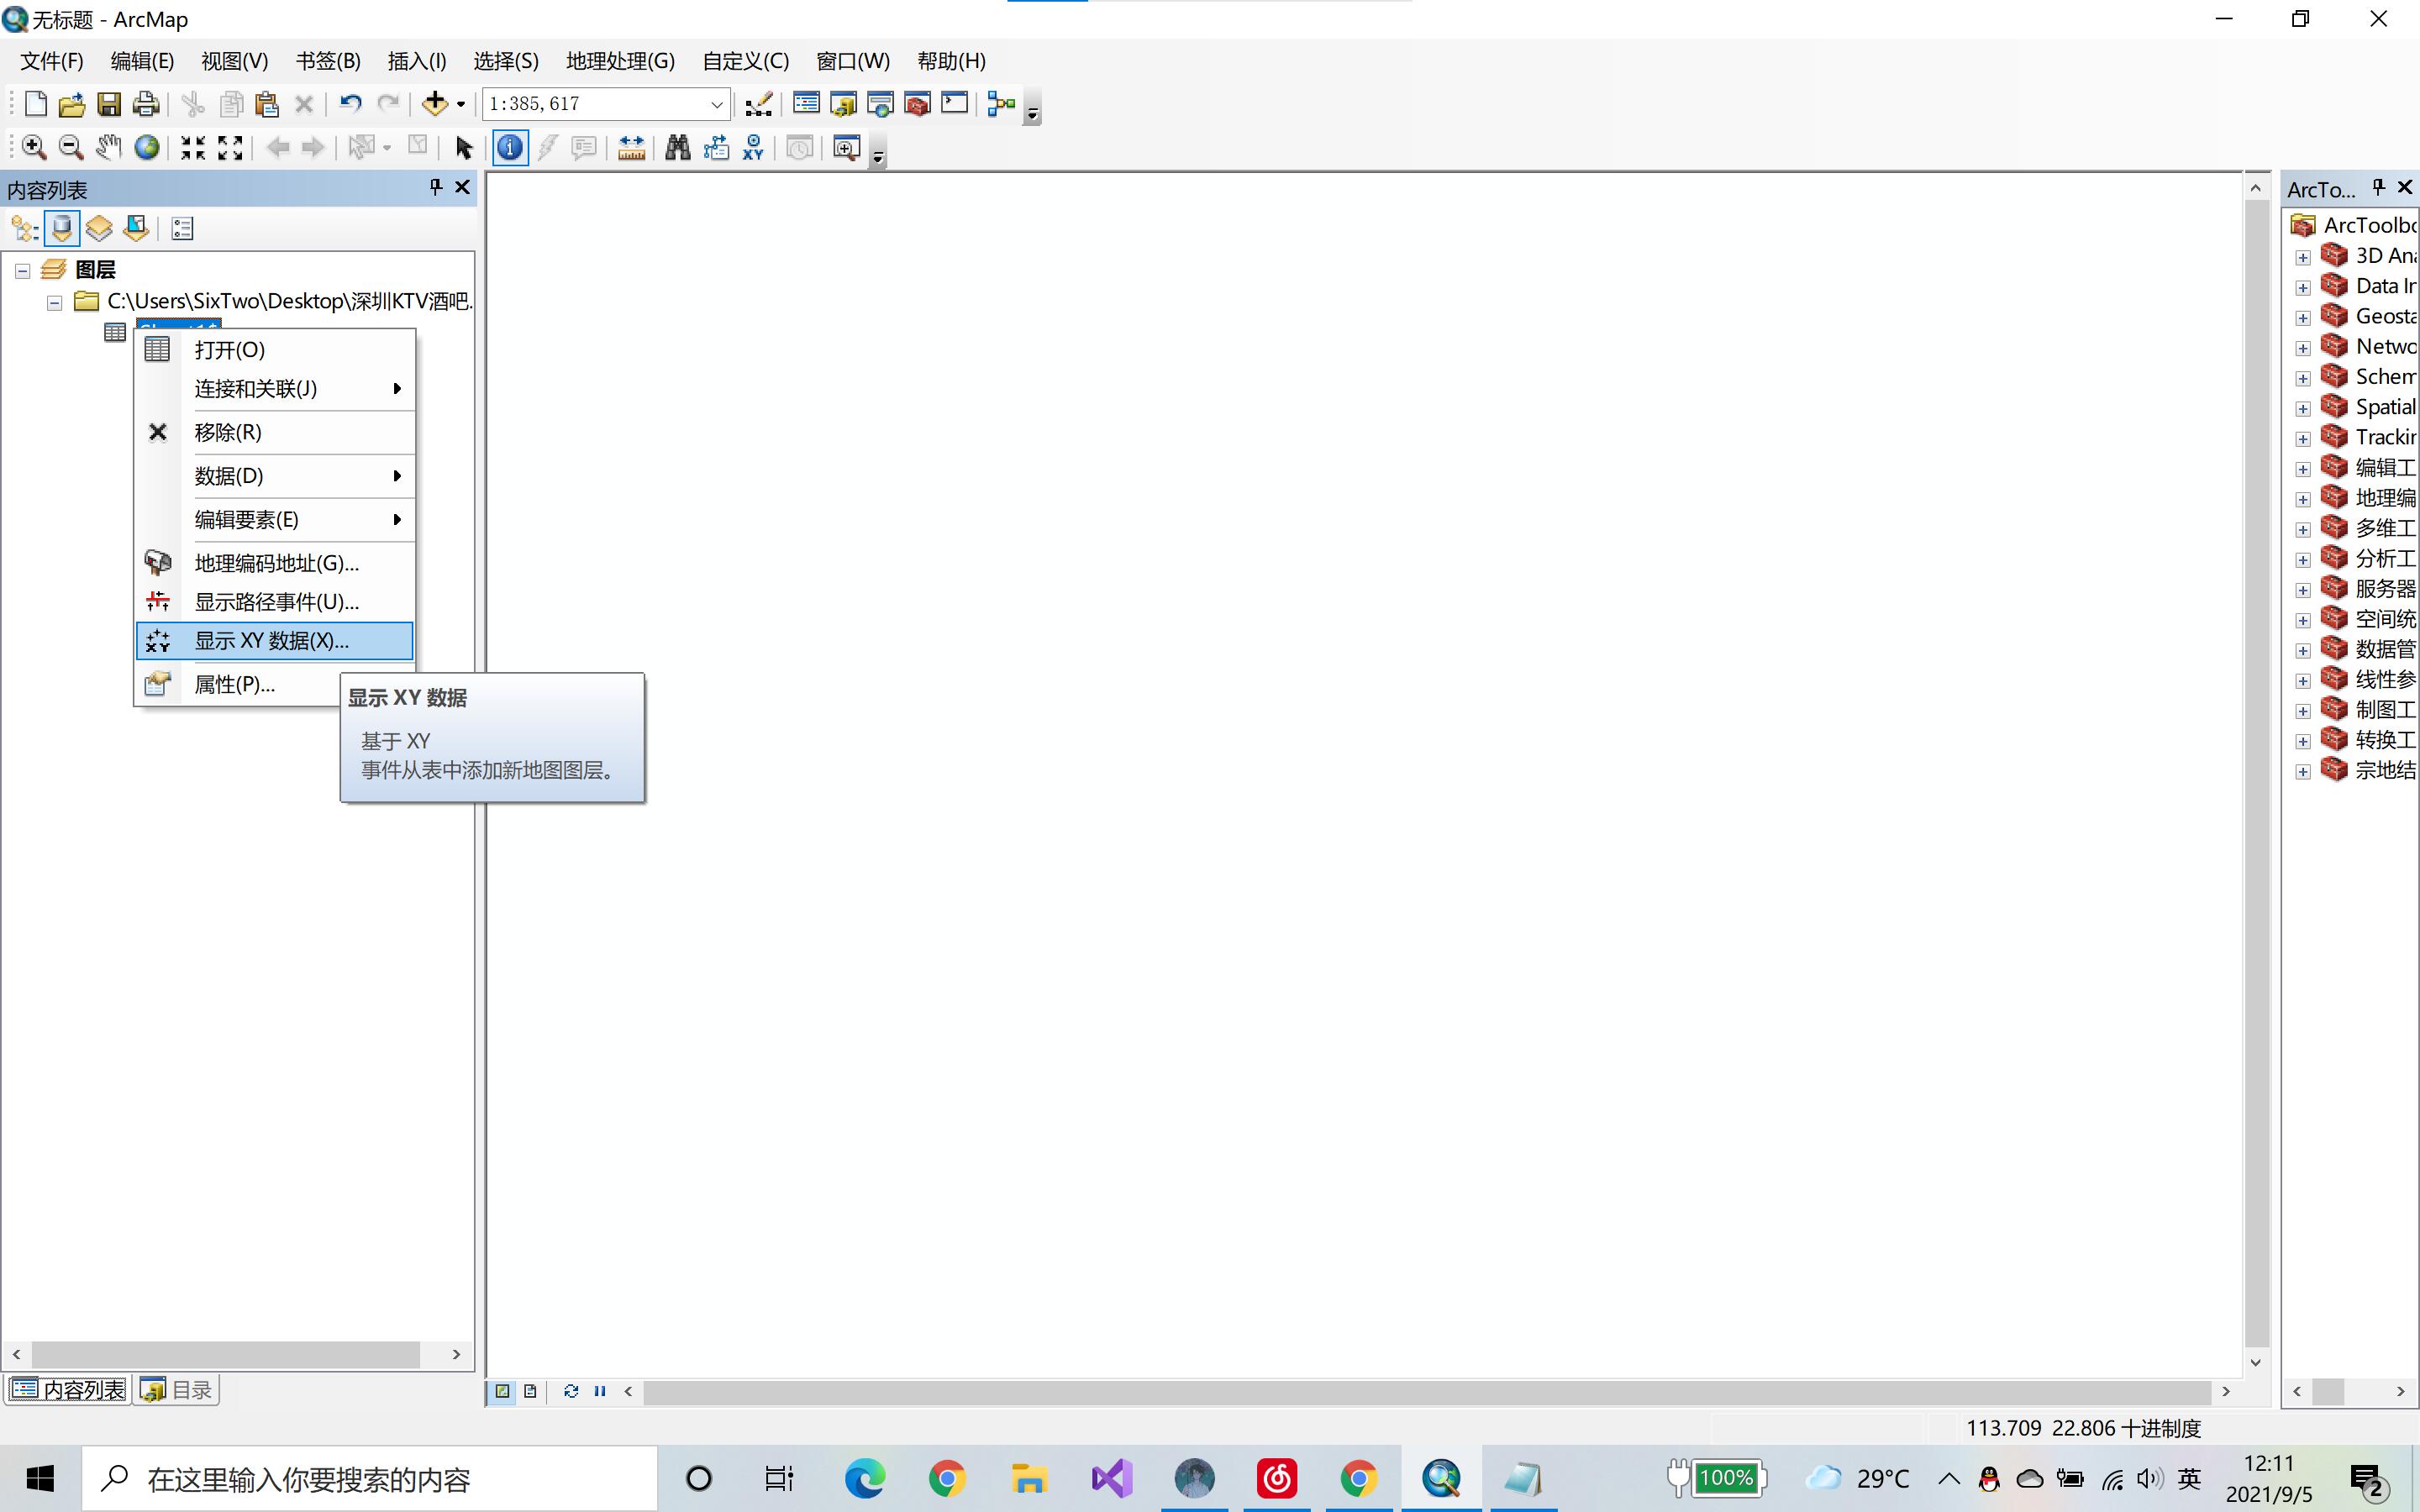The image size is (2420, 1512).
Task: Collapse the 图层 data frame node
Action: 23,271
